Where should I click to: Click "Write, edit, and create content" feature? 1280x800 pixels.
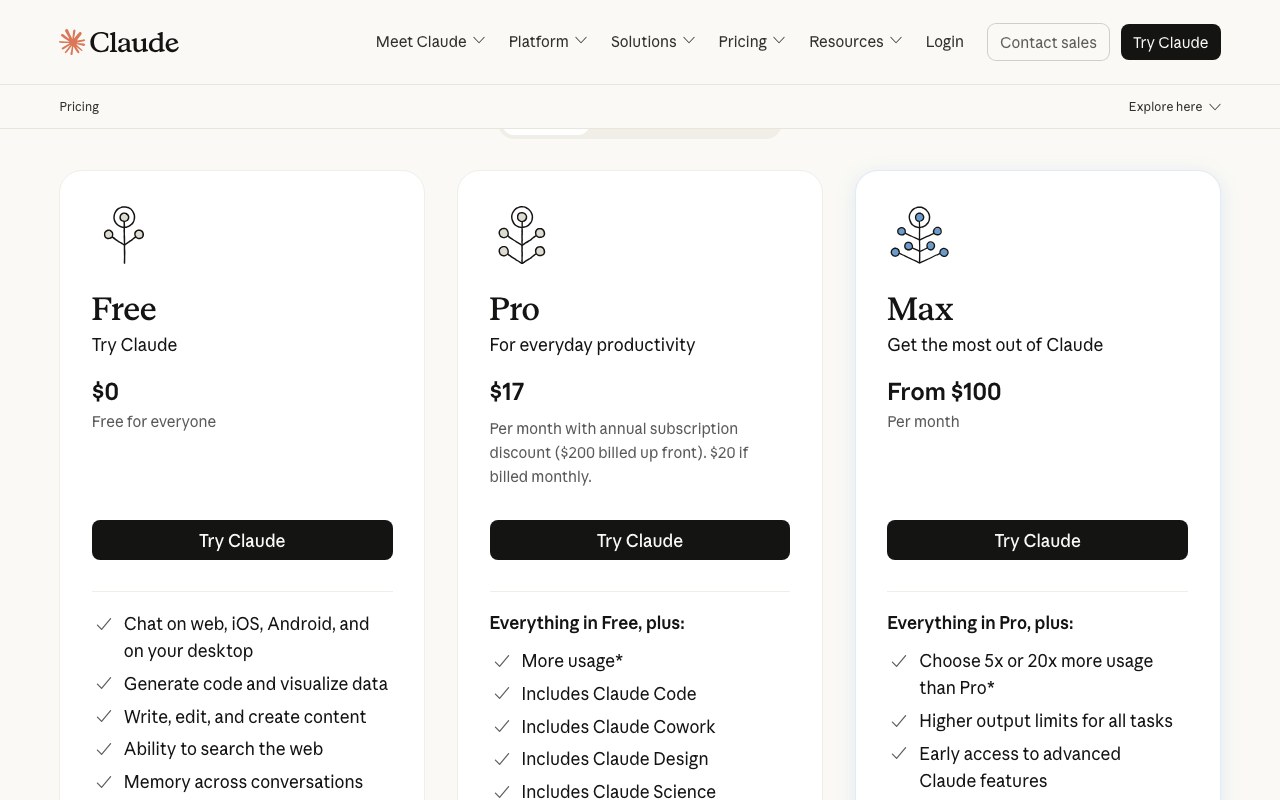[x=245, y=717]
